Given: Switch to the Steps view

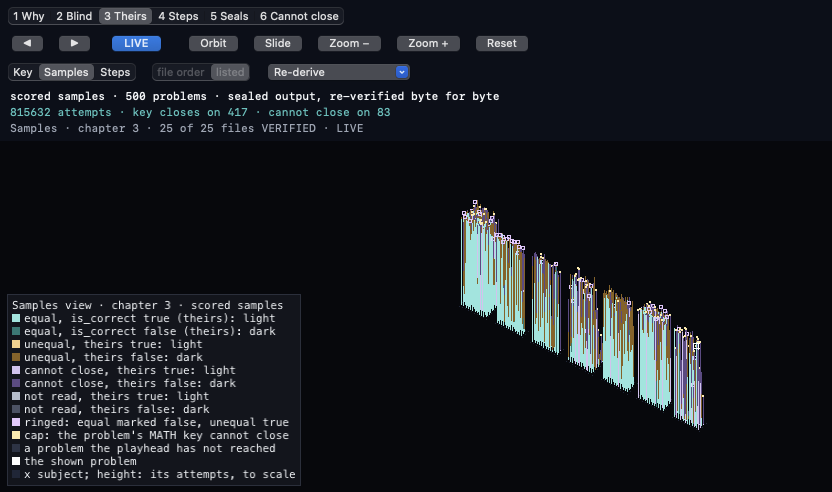Looking at the screenshot, I should pos(115,72).
